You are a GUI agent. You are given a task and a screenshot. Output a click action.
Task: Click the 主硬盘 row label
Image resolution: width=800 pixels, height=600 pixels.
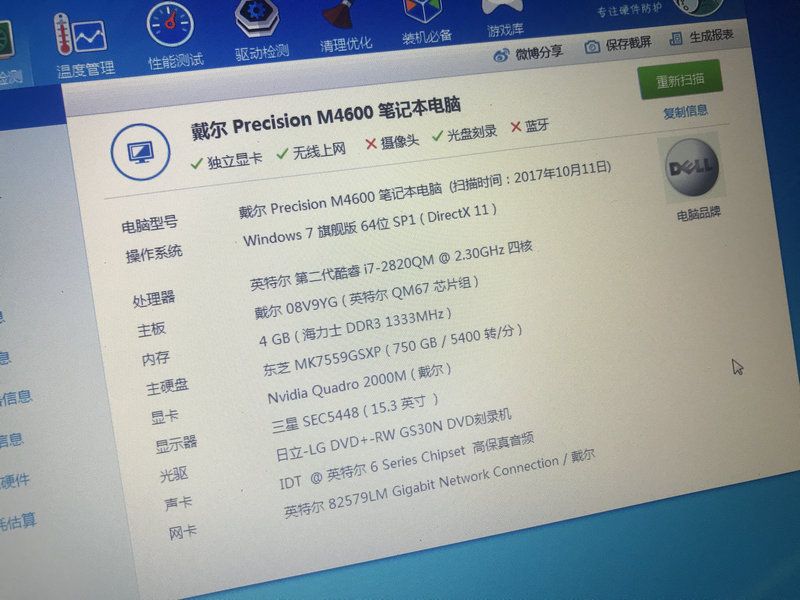(167, 387)
